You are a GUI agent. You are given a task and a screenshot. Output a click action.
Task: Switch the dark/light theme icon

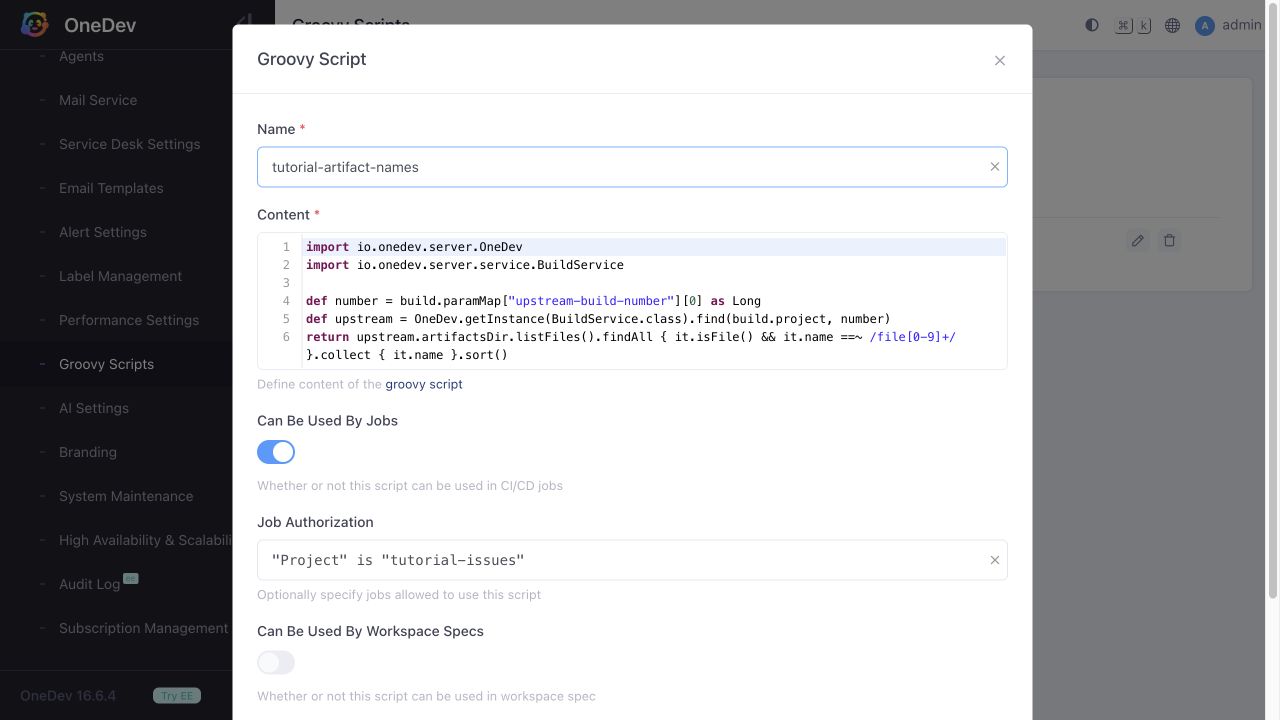pos(1092,25)
